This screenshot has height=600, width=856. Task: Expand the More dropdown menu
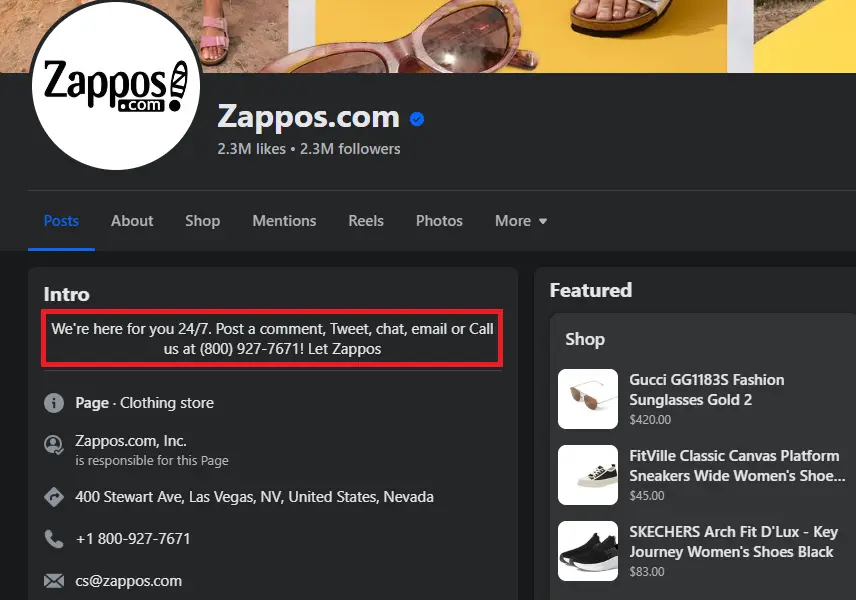(x=521, y=221)
